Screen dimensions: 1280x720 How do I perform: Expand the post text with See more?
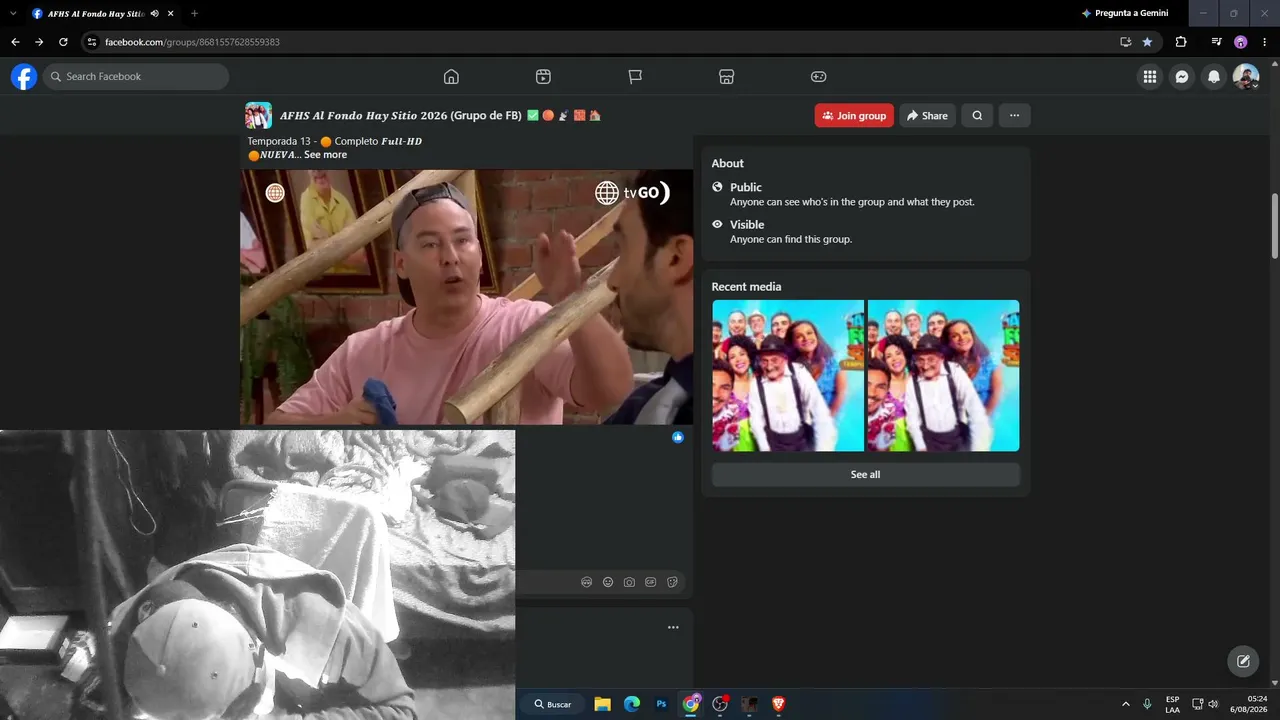pos(325,155)
